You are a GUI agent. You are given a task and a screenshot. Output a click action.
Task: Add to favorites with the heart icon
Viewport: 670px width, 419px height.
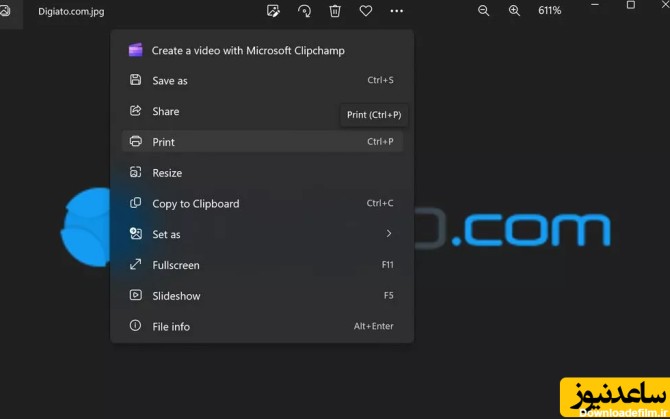[366, 11]
